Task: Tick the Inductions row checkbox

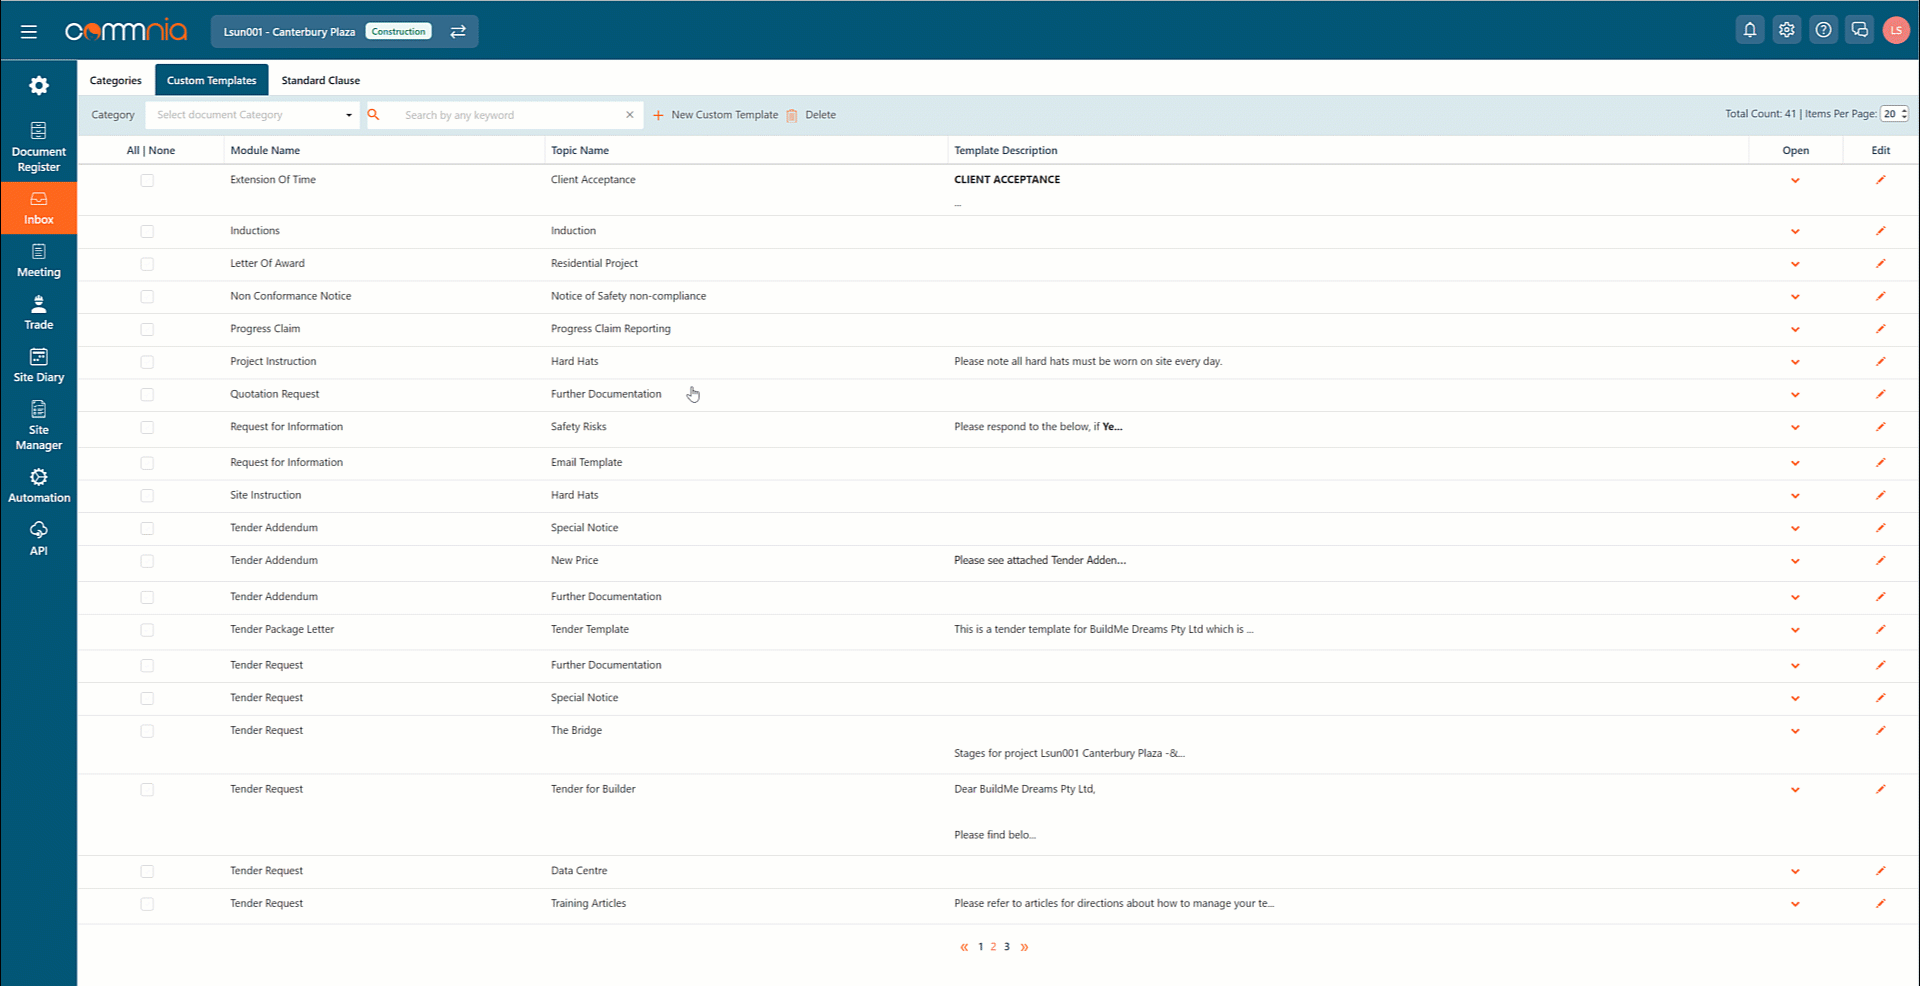Action: click(x=147, y=232)
